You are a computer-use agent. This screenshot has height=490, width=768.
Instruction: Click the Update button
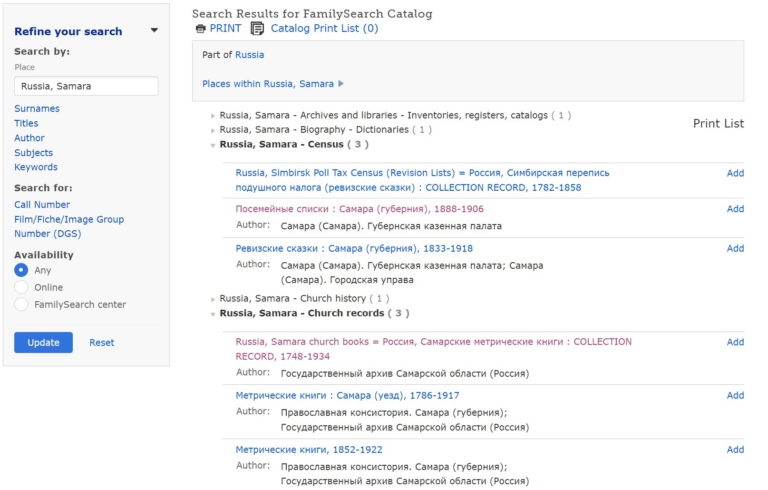43,343
